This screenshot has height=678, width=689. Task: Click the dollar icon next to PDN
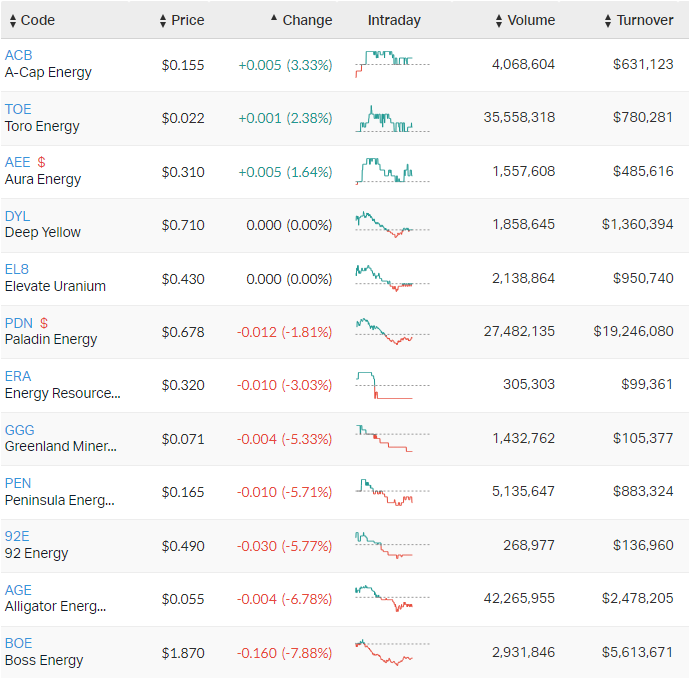pos(44,323)
